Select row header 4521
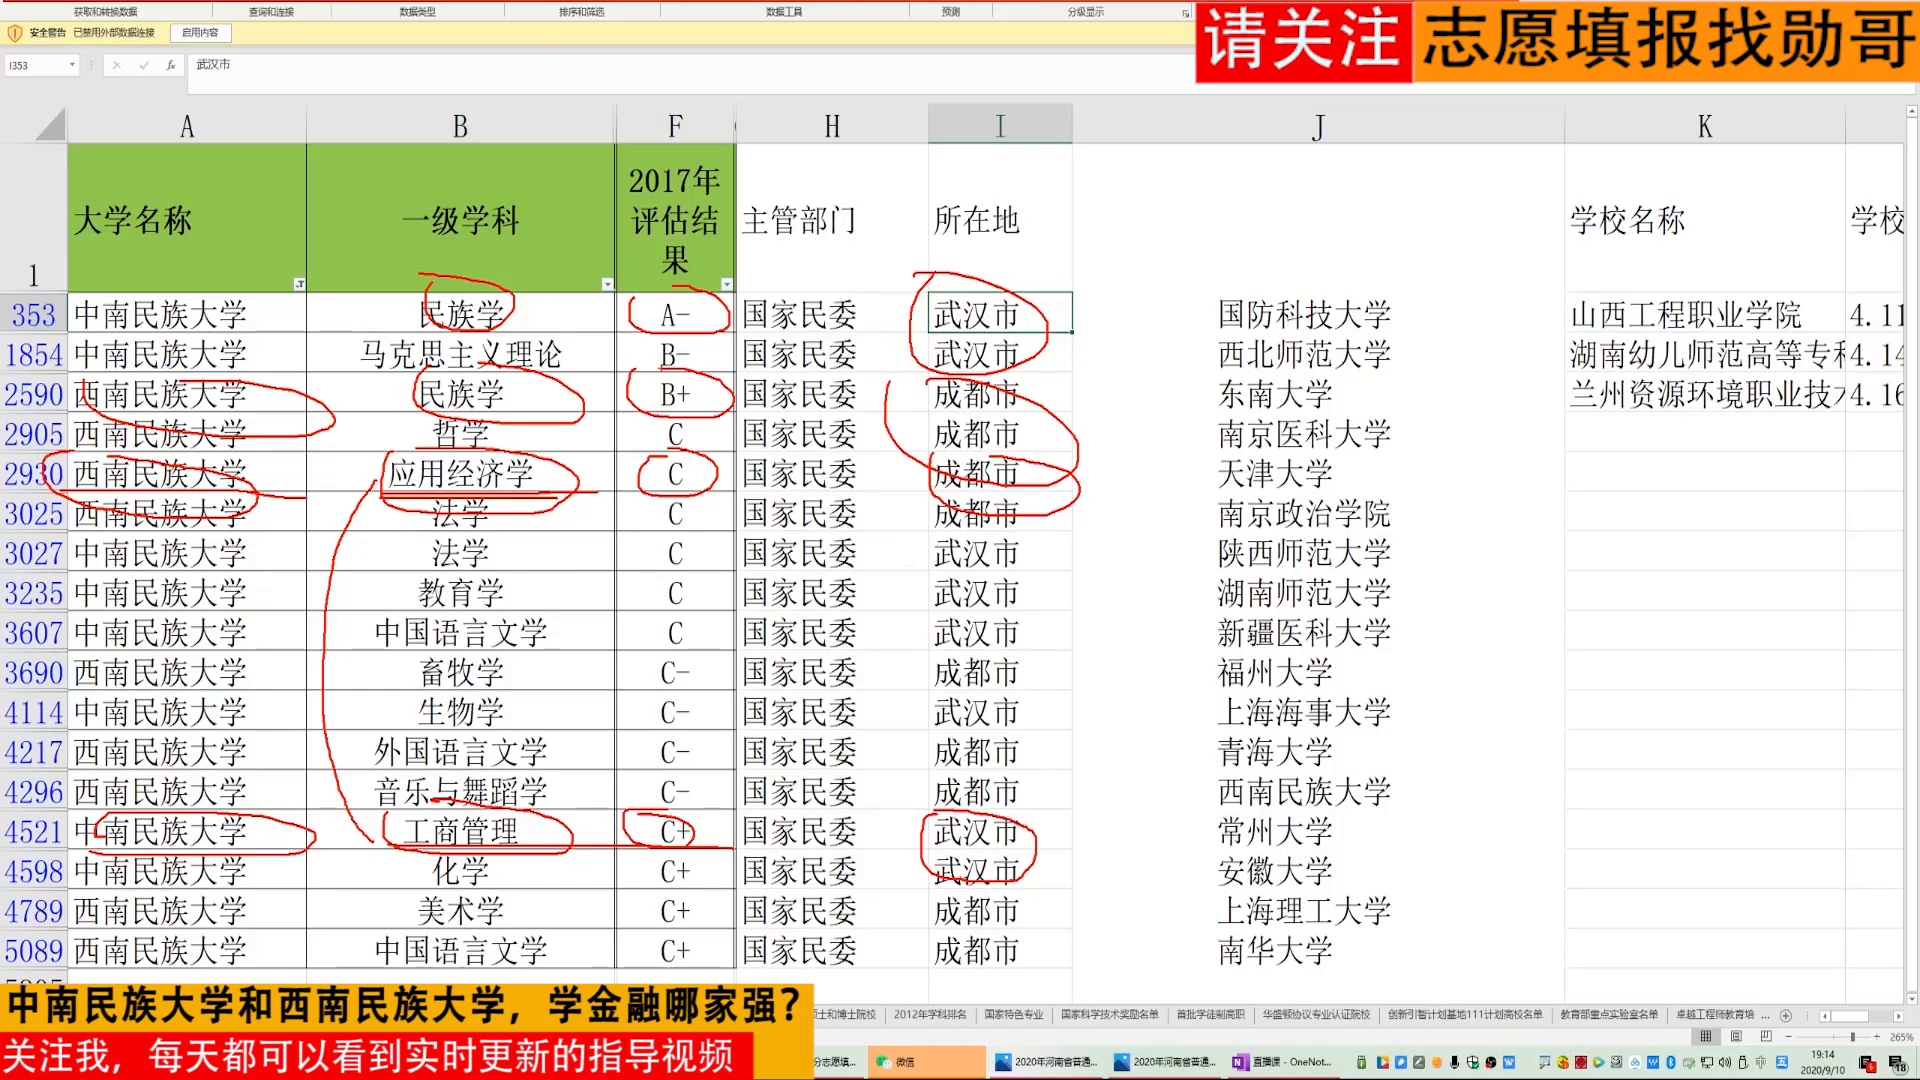The height and width of the screenshot is (1080, 1920). click(33, 831)
